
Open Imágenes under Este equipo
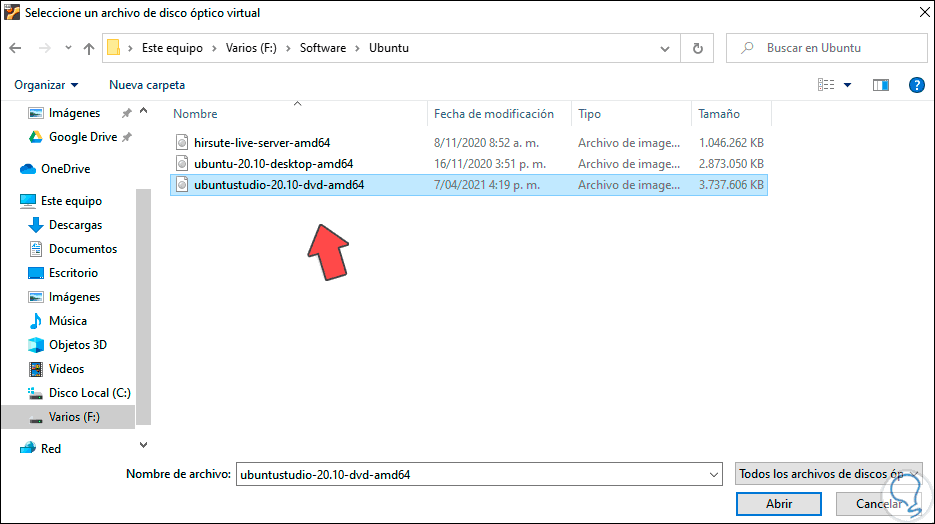pyautogui.click(x=74, y=297)
